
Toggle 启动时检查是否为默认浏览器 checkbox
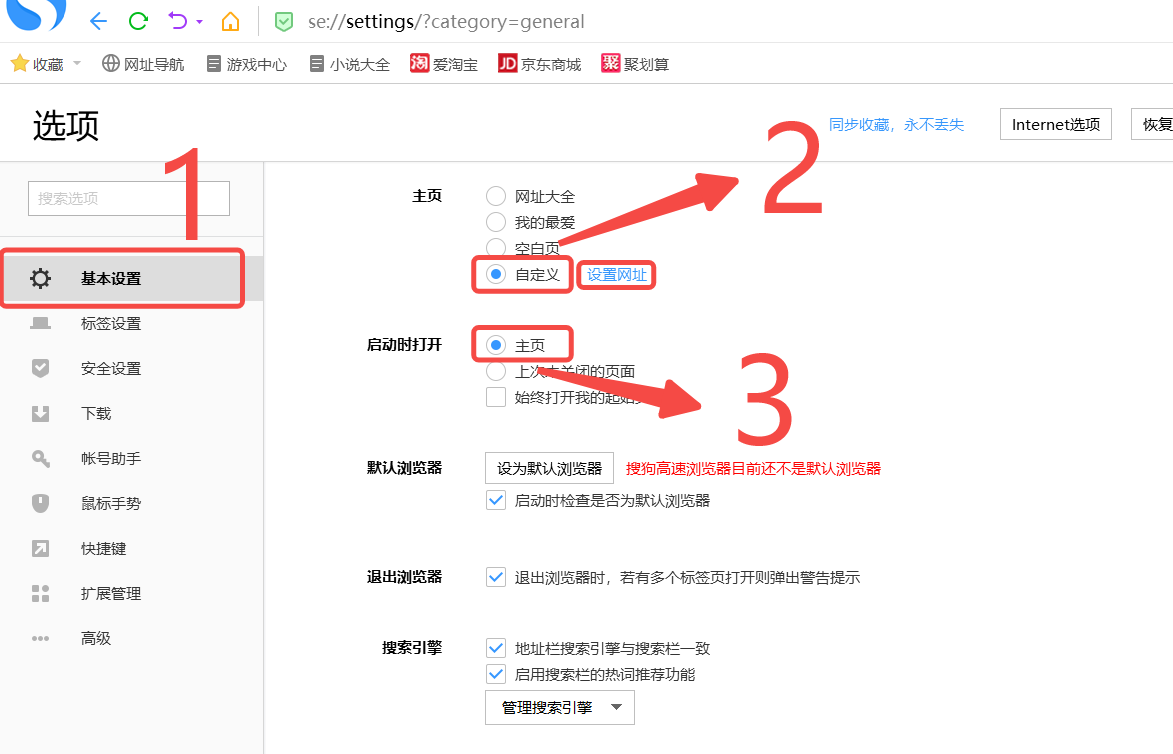click(495, 500)
